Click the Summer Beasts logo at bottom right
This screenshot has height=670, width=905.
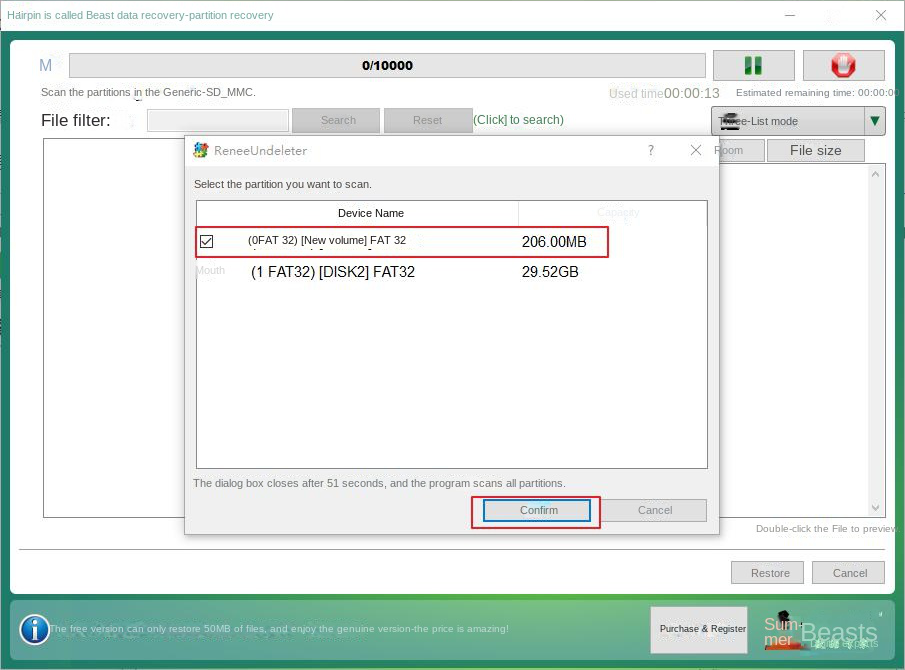820,630
